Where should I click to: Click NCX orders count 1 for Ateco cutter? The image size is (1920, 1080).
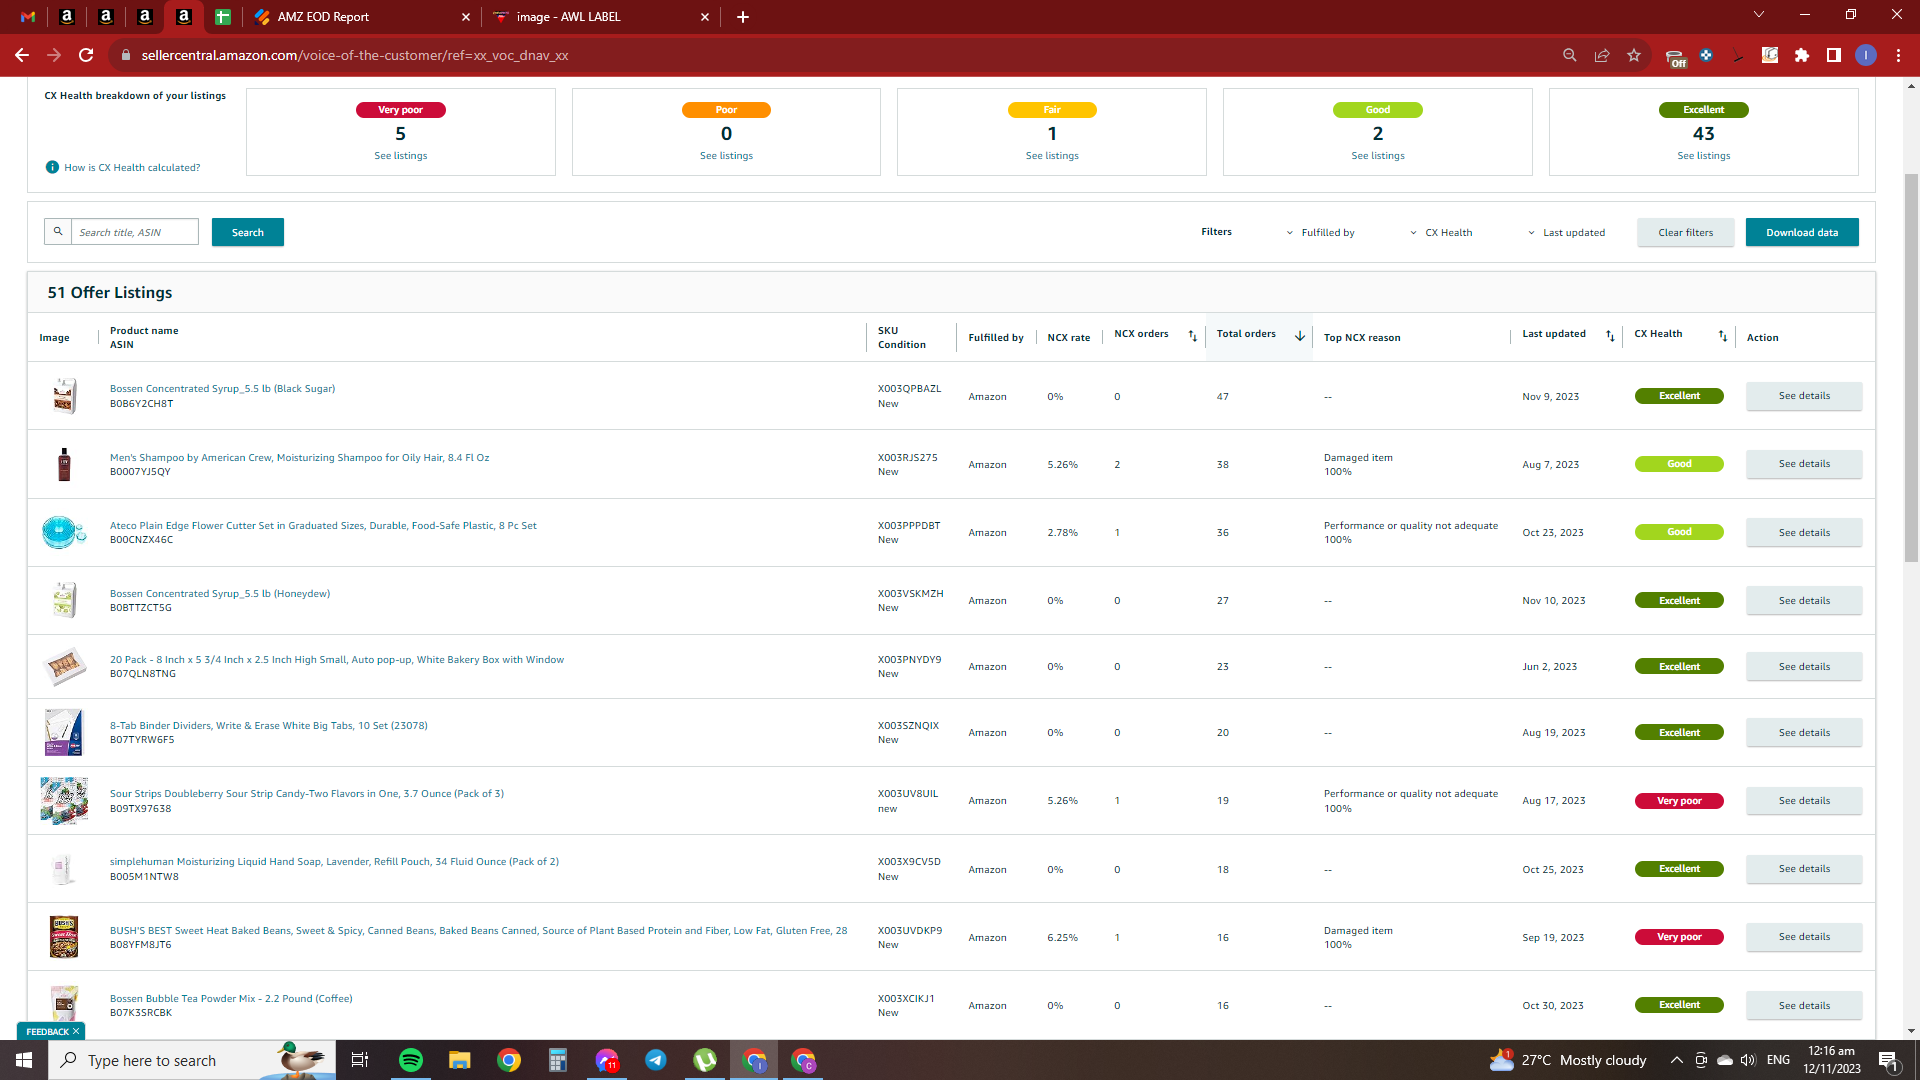(1117, 533)
